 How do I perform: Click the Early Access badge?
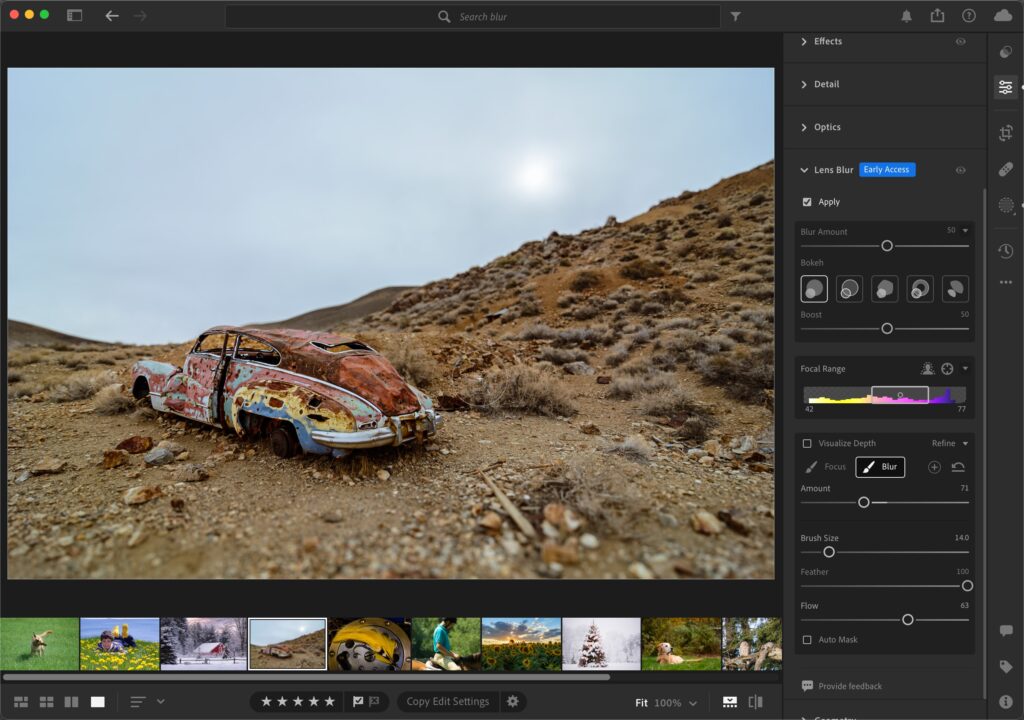(886, 170)
